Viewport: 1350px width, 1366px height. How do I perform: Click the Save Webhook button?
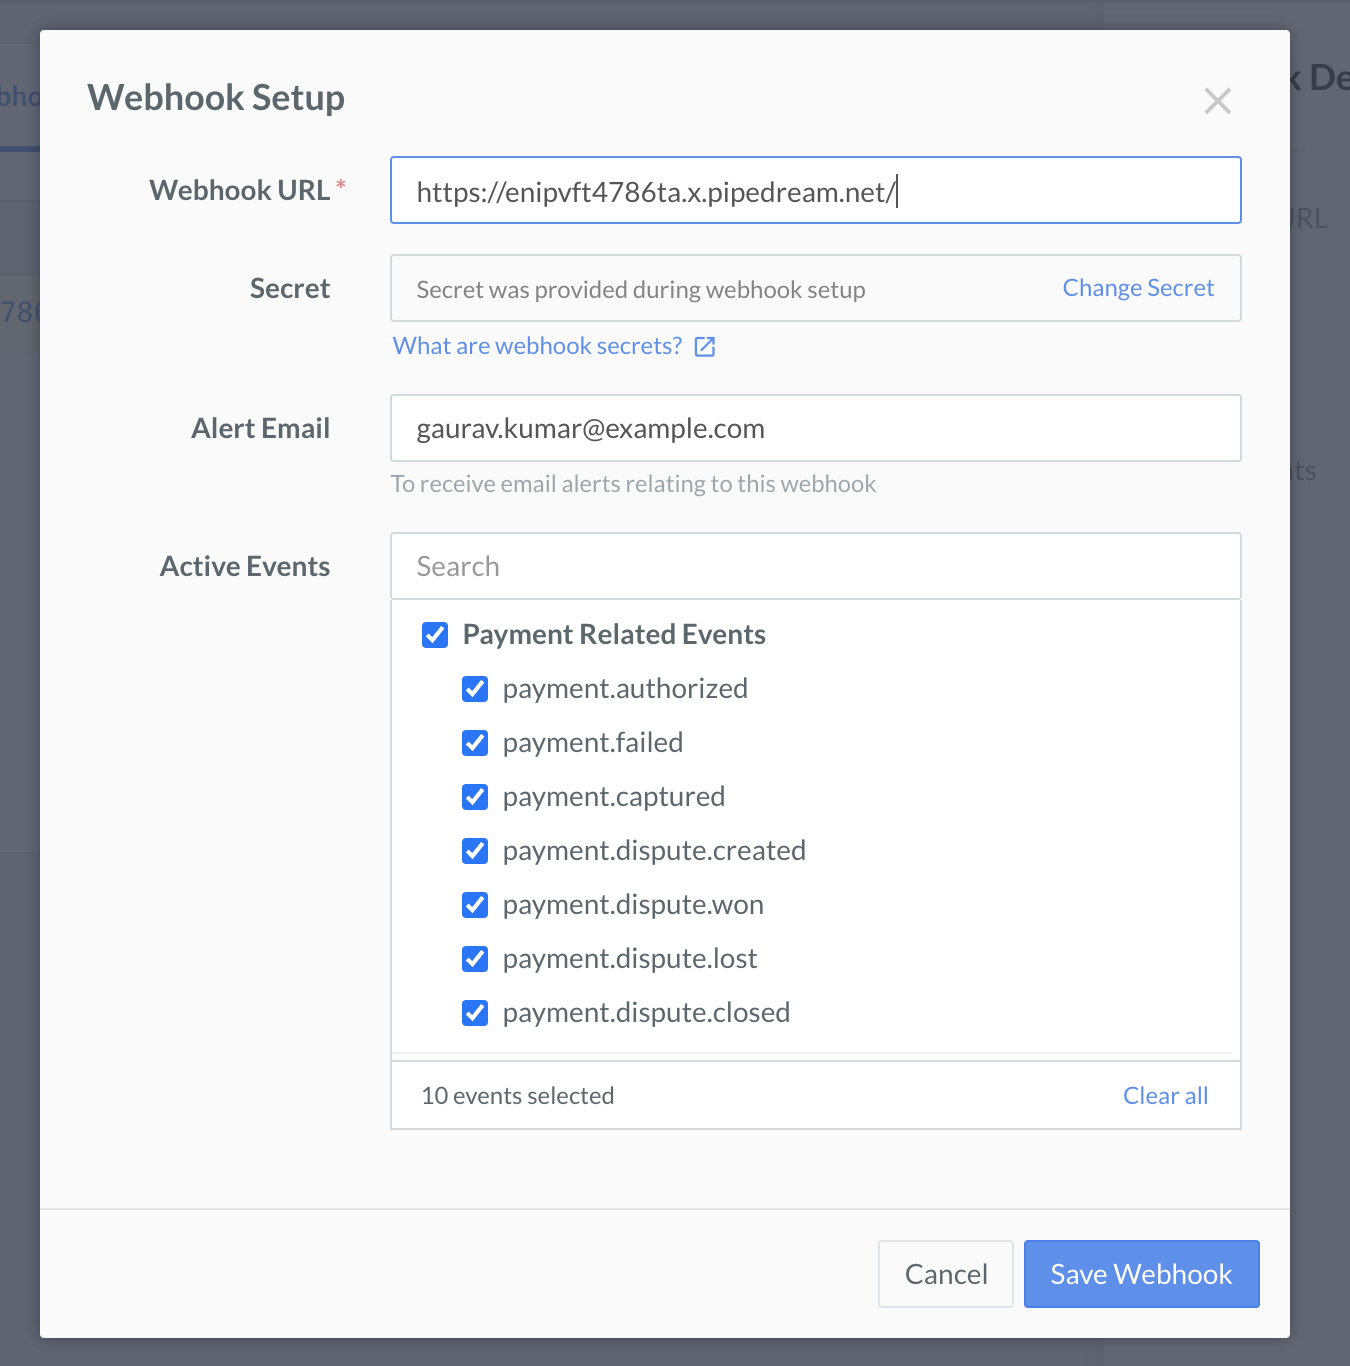coord(1141,1273)
